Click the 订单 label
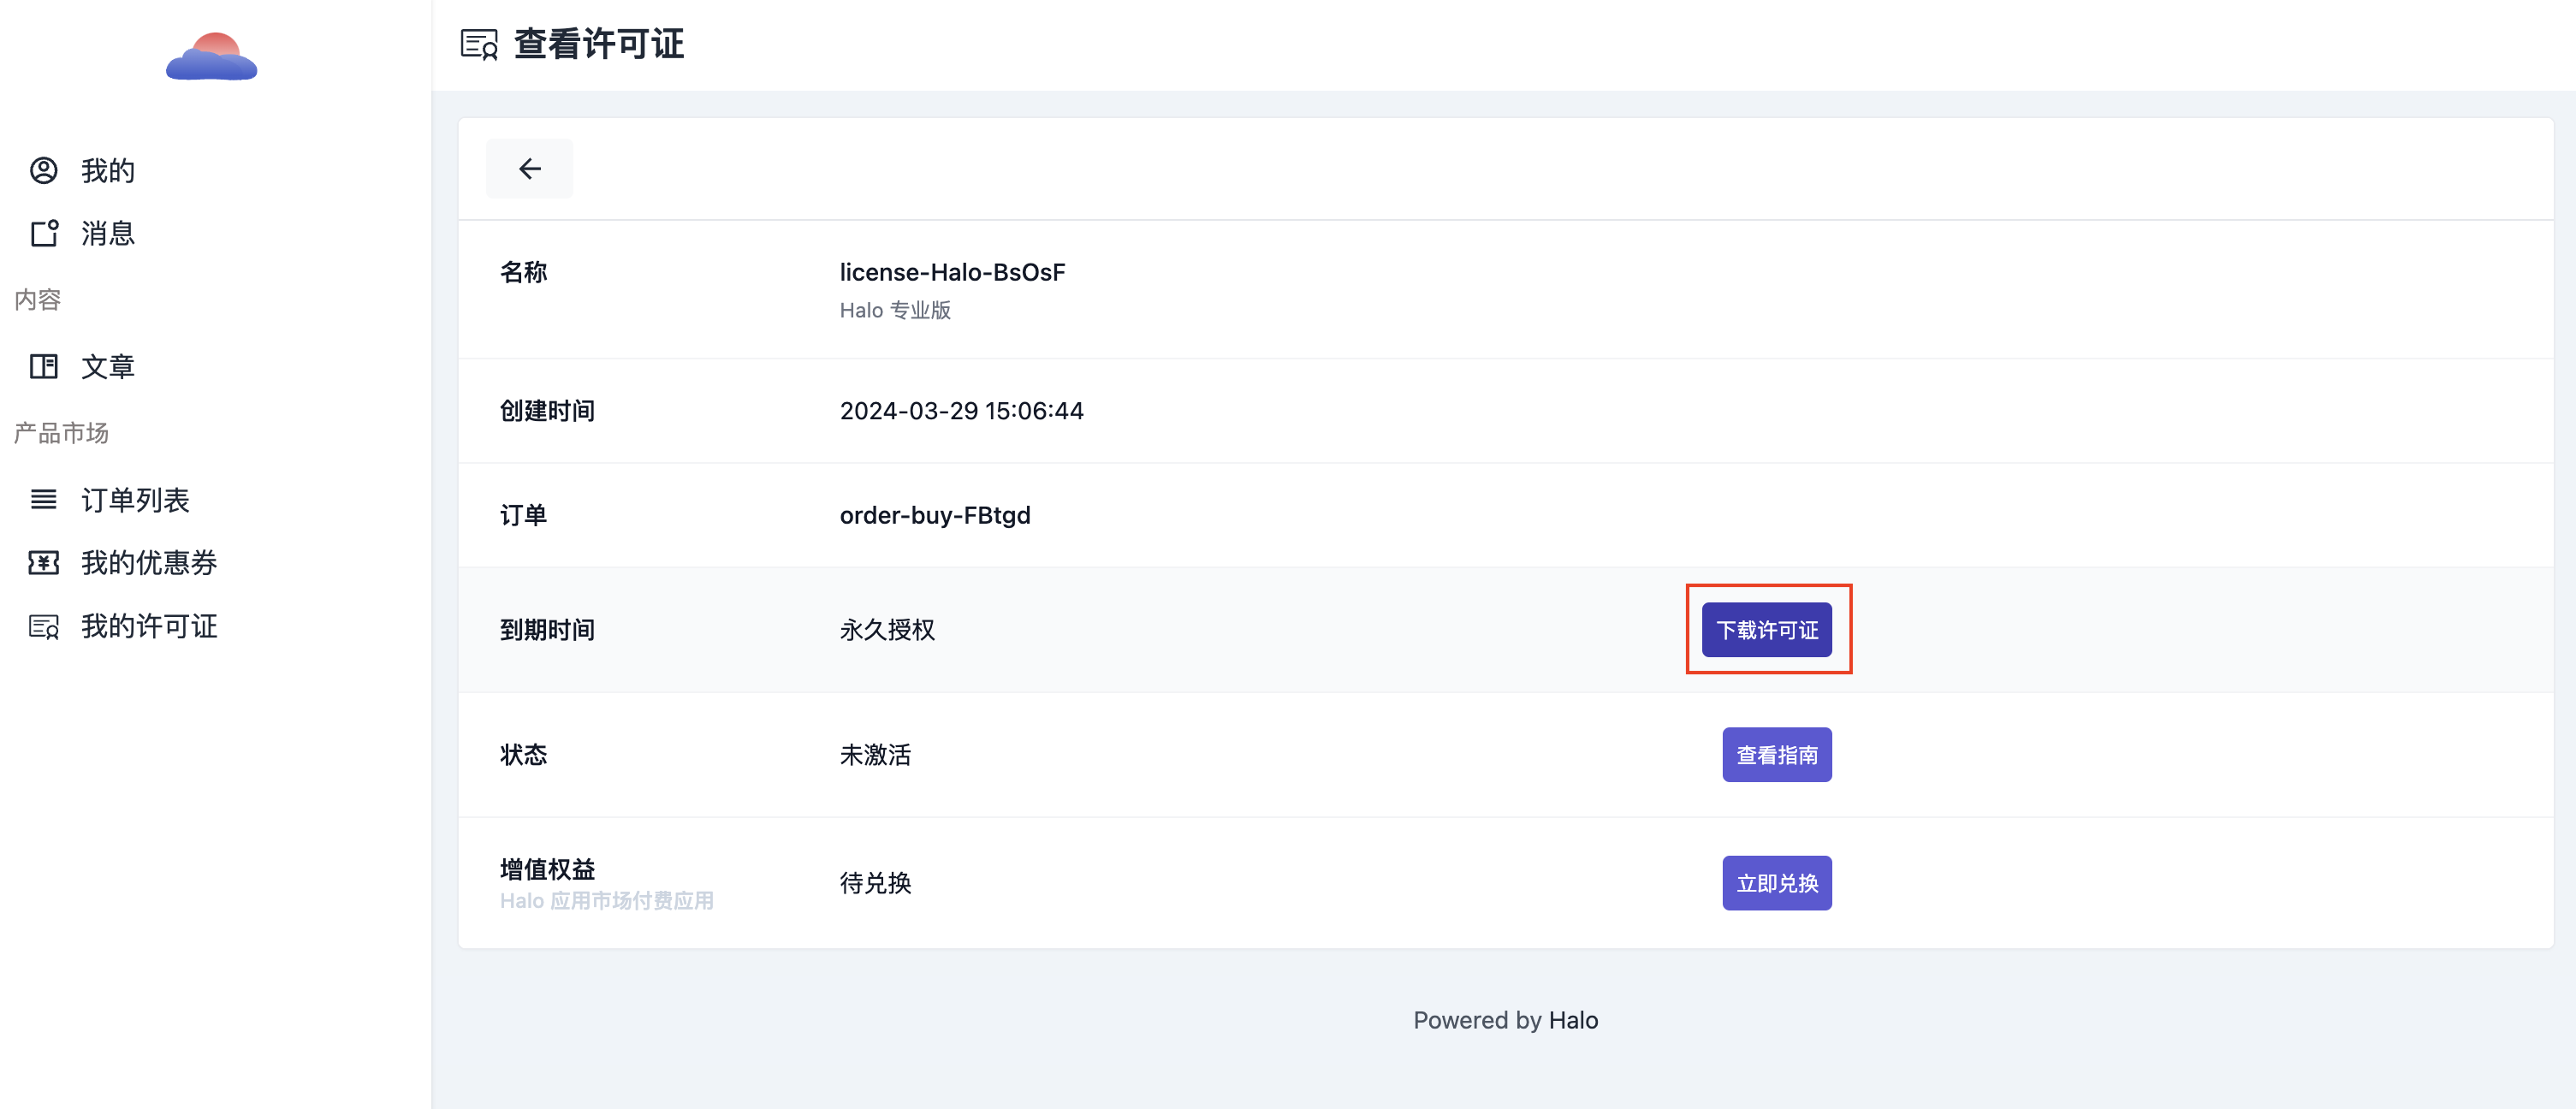 [523, 515]
